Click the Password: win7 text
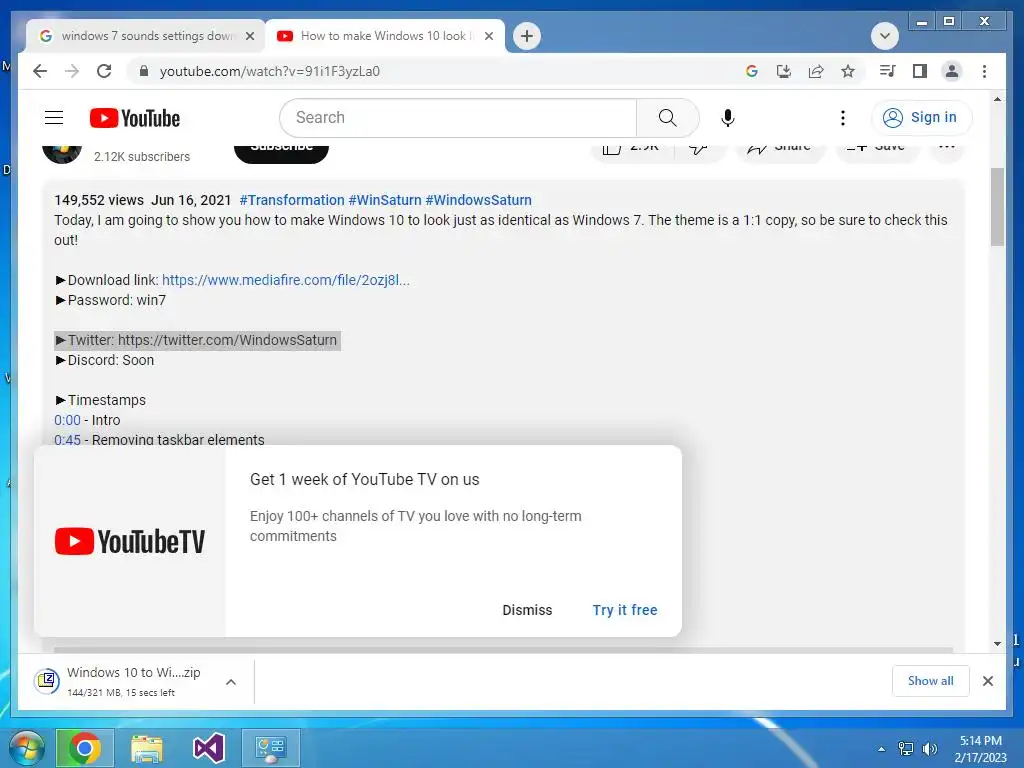Screen dimensions: 1024x768 tap(110, 300)
